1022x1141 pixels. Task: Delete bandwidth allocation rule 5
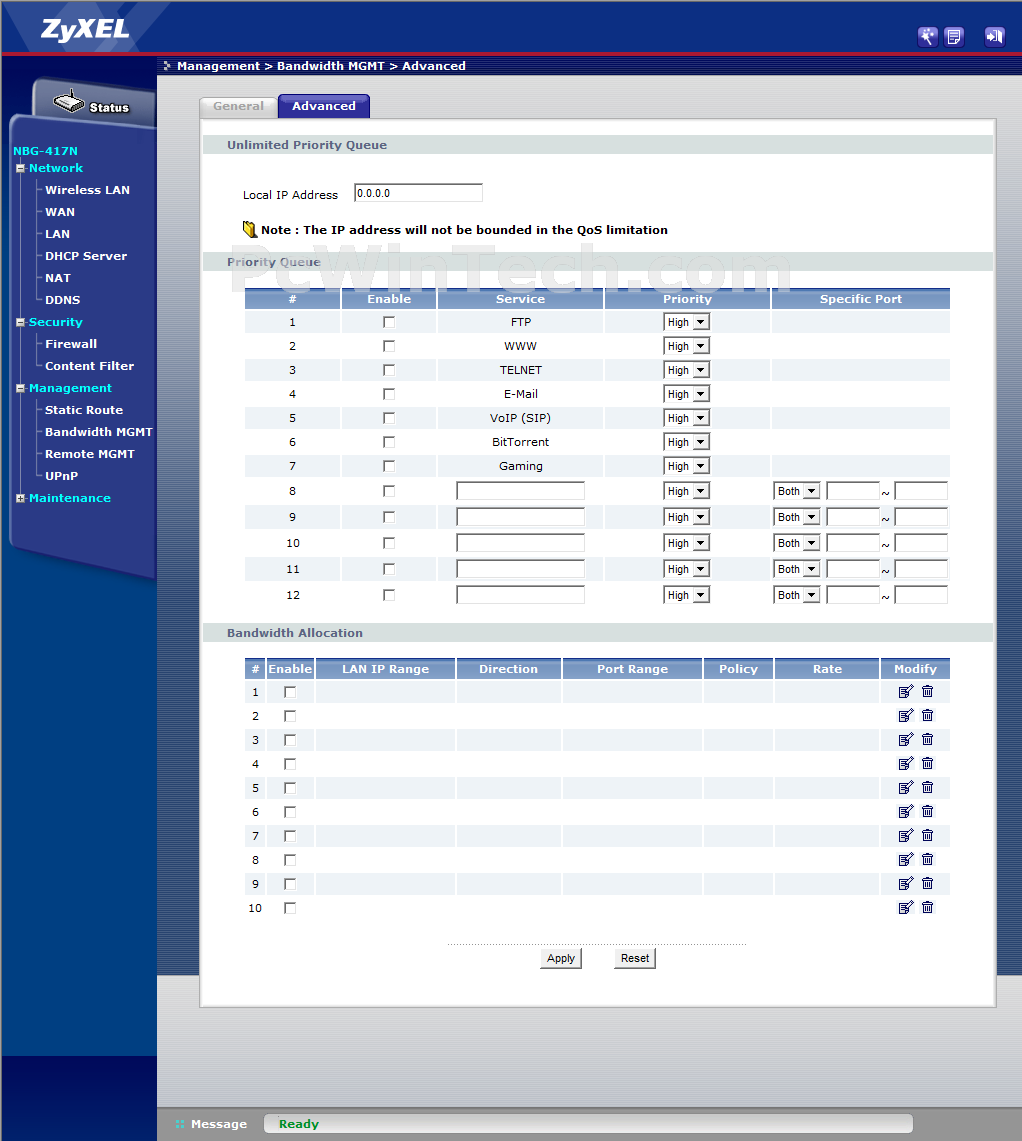(927, 787)
